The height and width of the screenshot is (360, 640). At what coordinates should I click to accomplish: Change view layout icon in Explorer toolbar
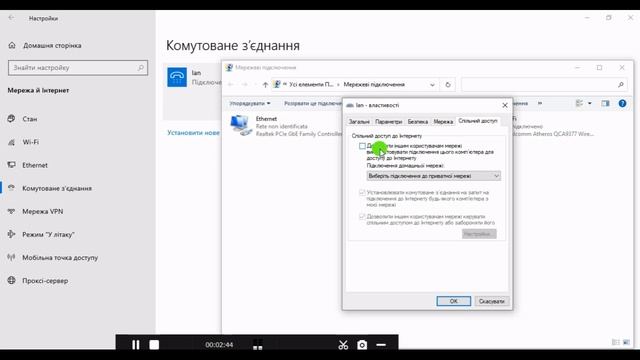point(579,104)
